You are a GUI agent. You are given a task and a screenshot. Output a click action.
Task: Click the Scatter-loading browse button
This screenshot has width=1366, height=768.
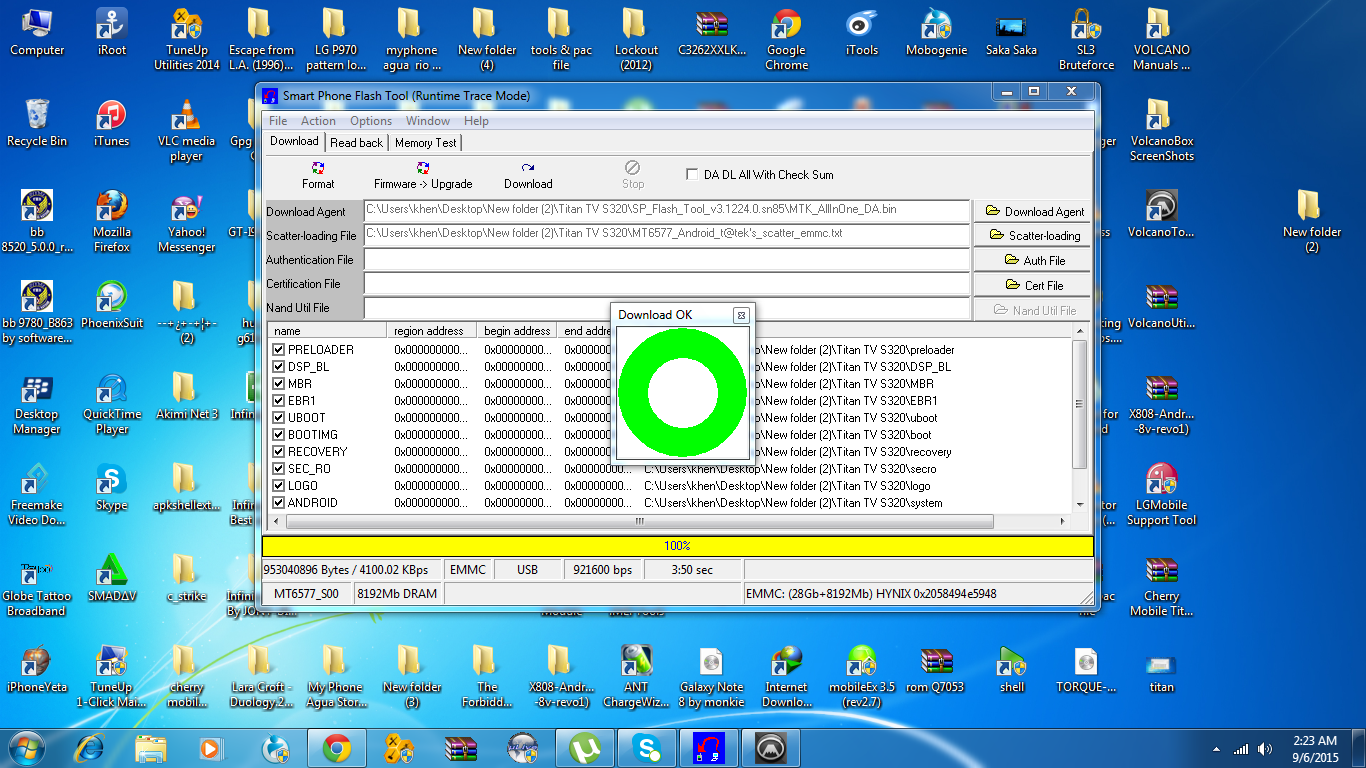click(1034, 236)
